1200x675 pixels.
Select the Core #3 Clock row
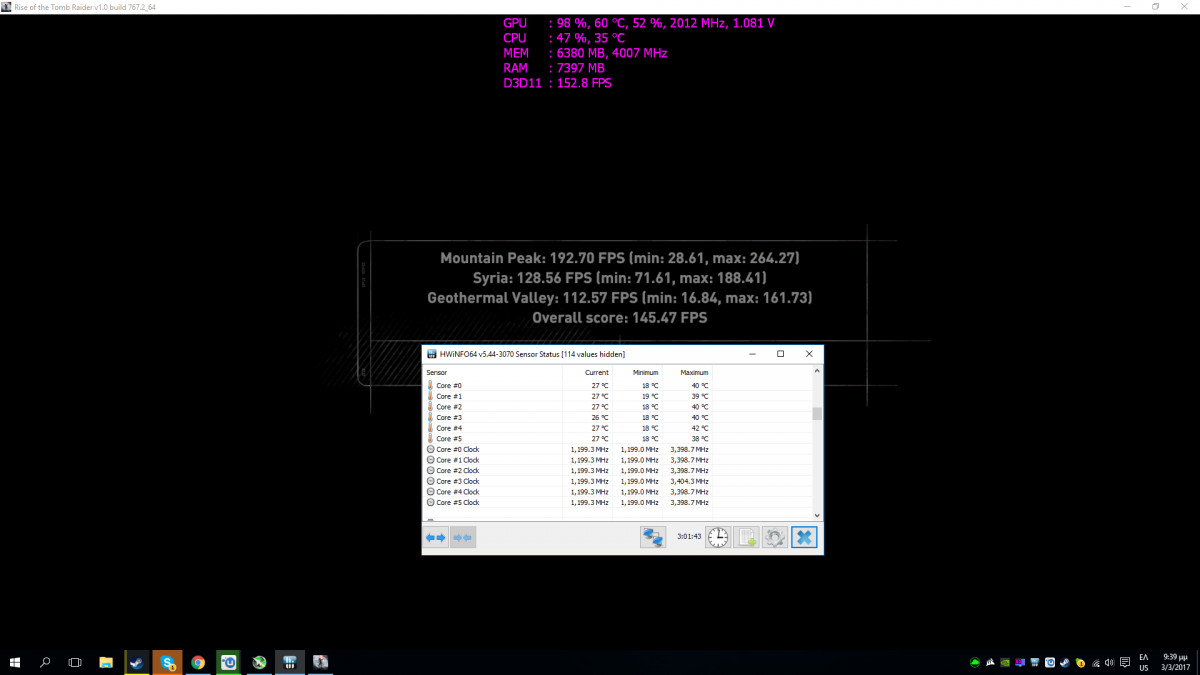click(x=617, y=481)
